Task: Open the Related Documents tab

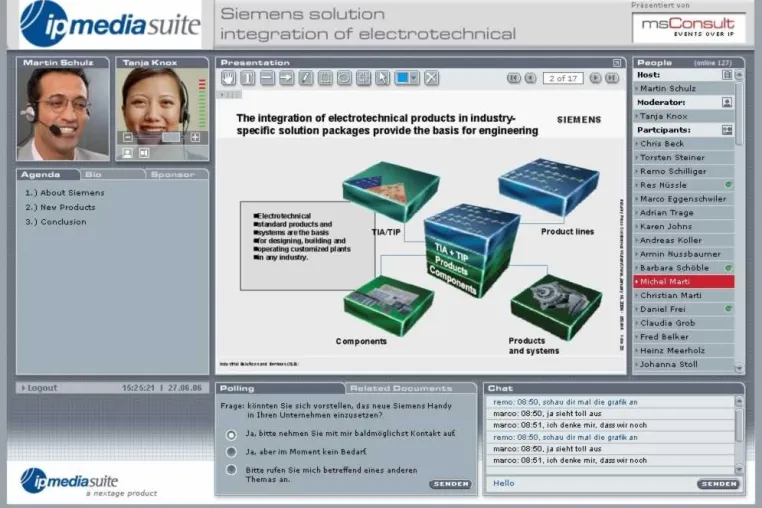Action: coord(410,388)
